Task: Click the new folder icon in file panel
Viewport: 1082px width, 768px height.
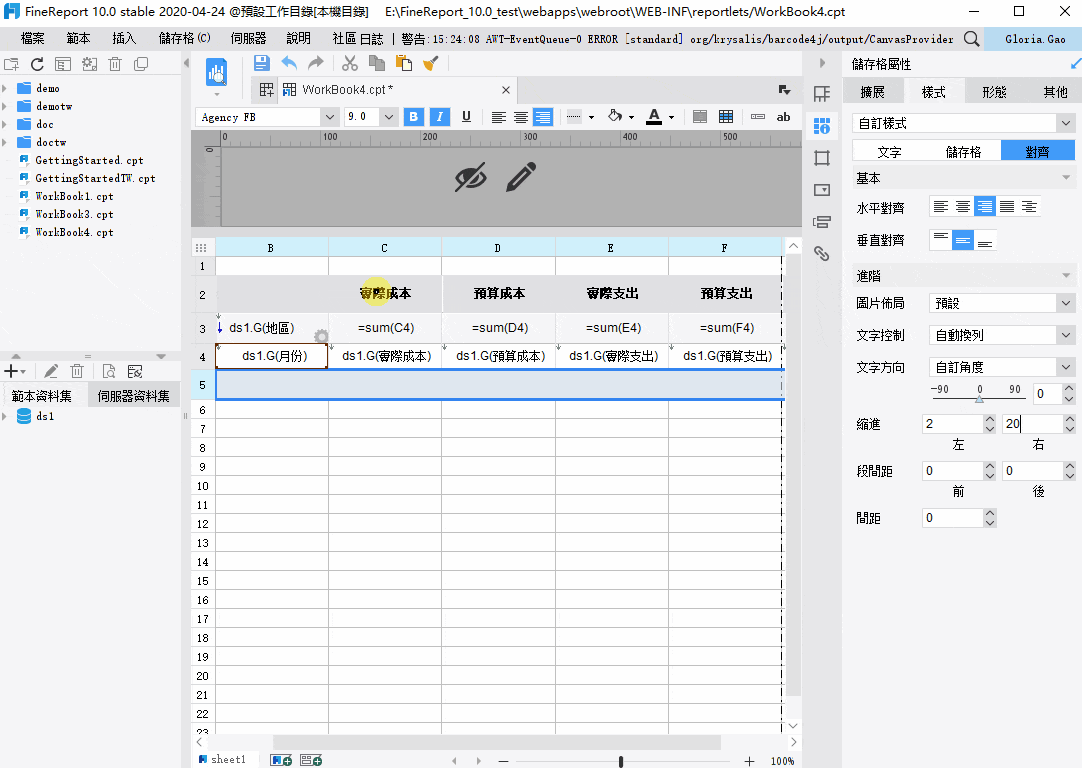Action: (12, 64)
